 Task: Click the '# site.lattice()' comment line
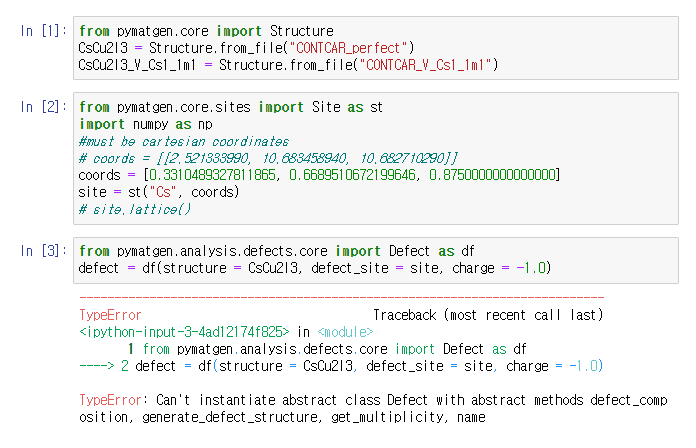[134, 209]
